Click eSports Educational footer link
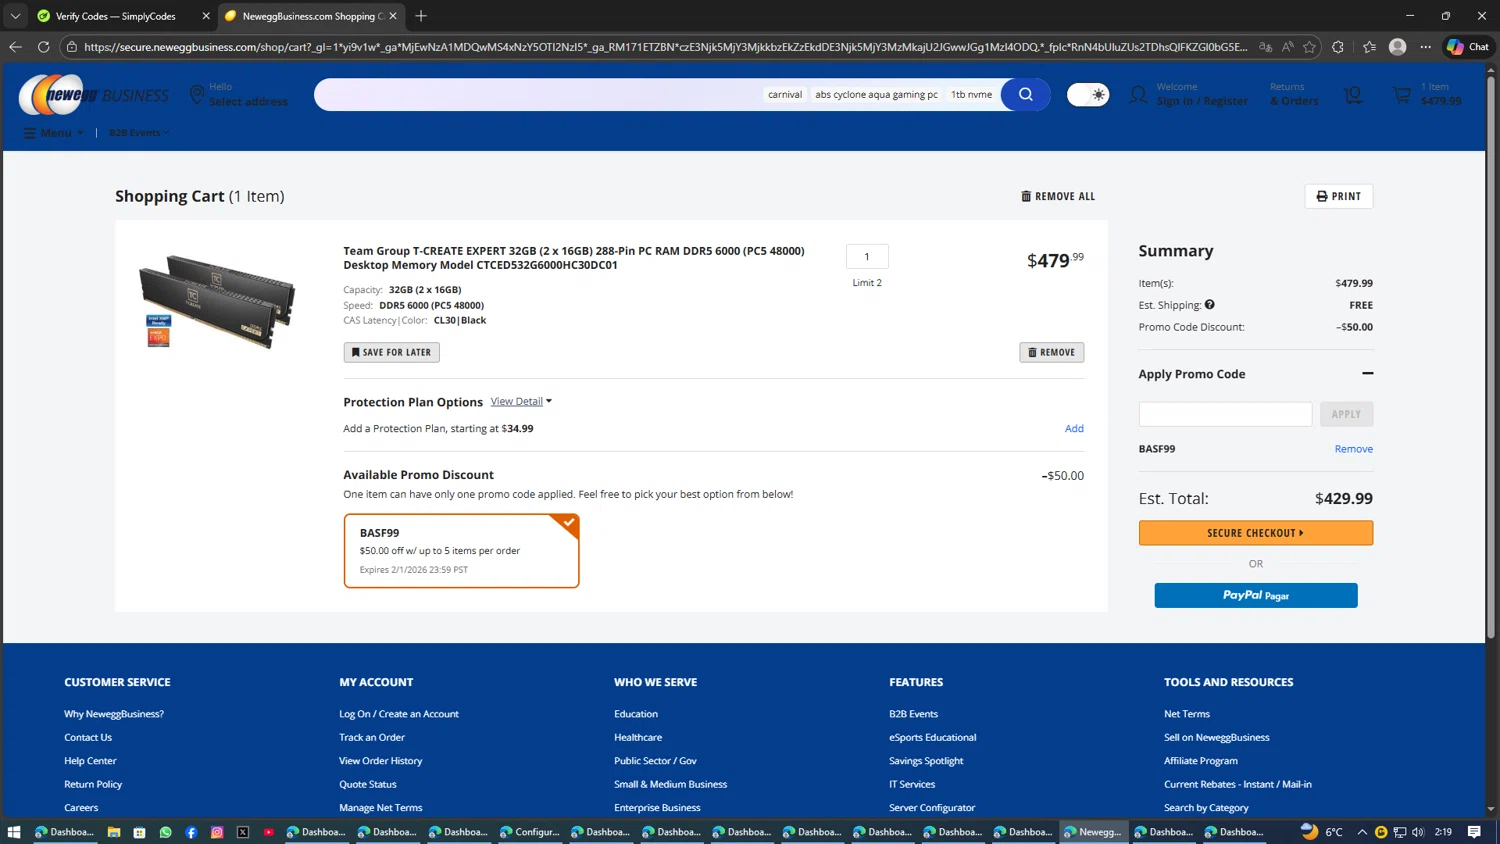The width and height of the screenshot is (1500, 844). tap(933, 737)
